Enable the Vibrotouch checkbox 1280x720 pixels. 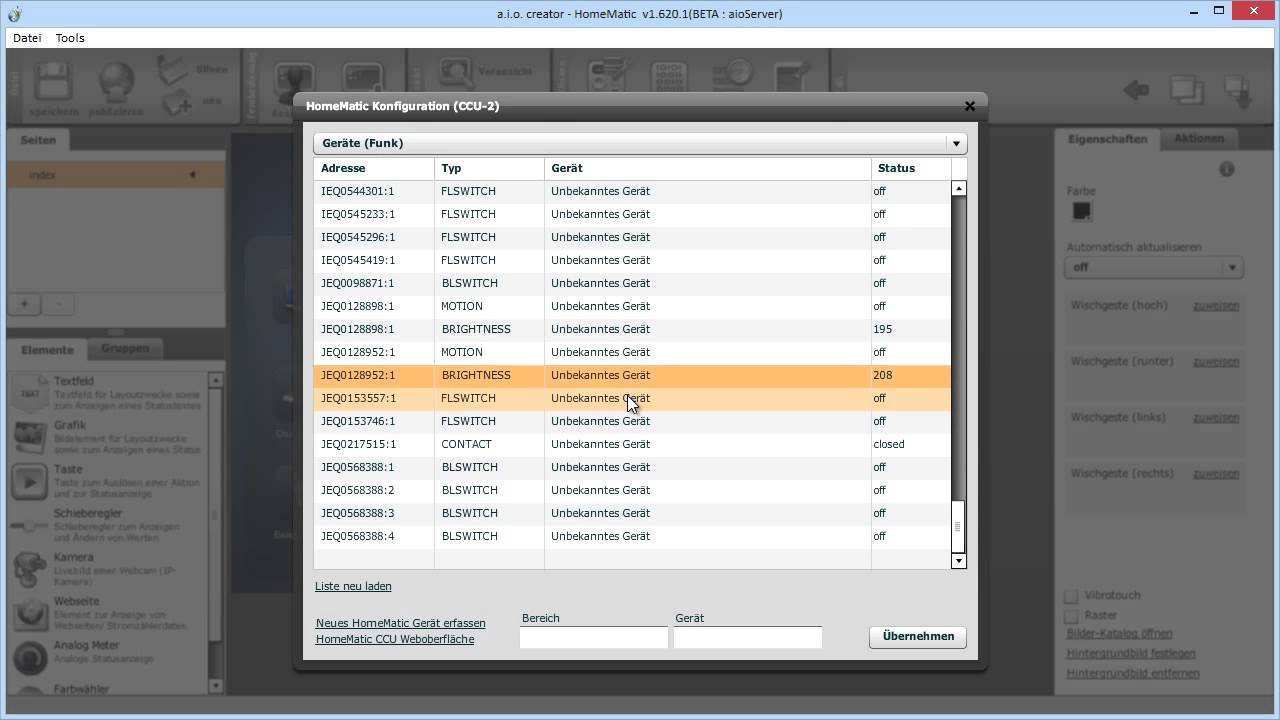(x=1071, y=596)
